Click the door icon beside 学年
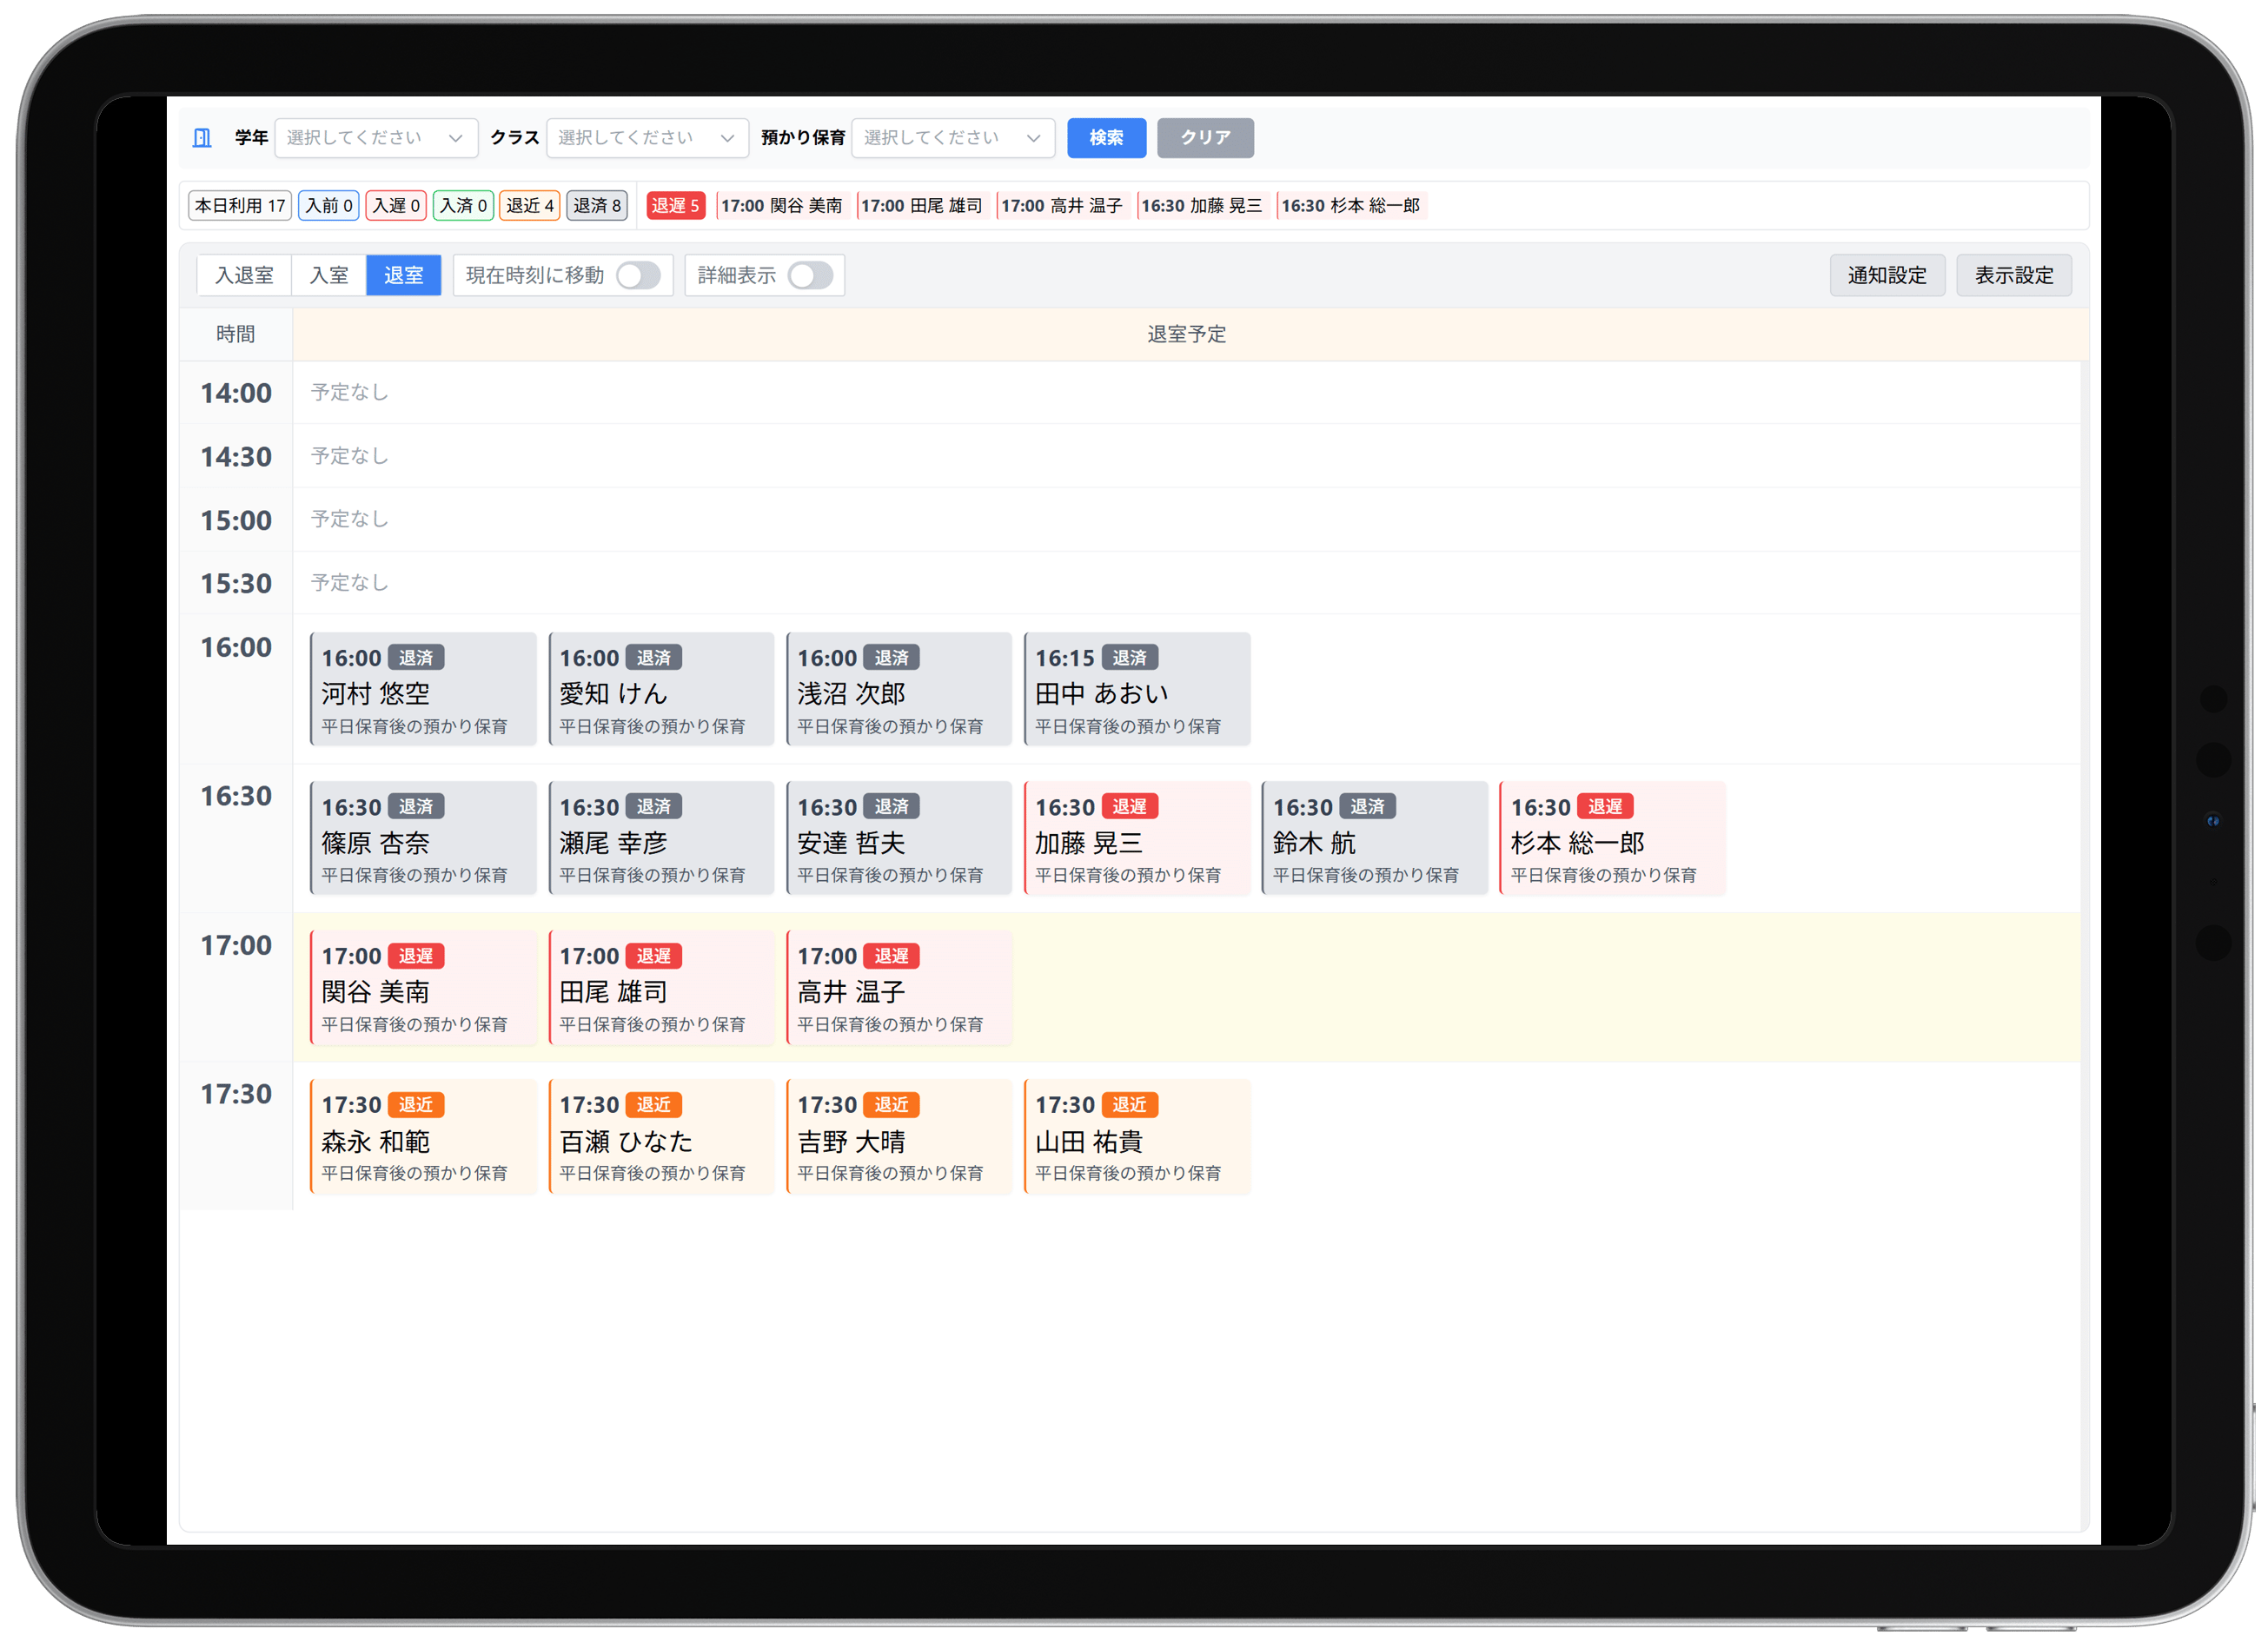The height and width of the screenshot is (1642, 2268). click(x=202, y=138)
